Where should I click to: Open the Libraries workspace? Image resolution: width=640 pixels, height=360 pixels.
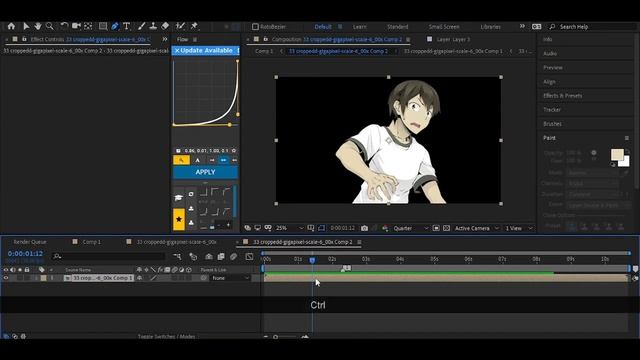coord(490,27)
